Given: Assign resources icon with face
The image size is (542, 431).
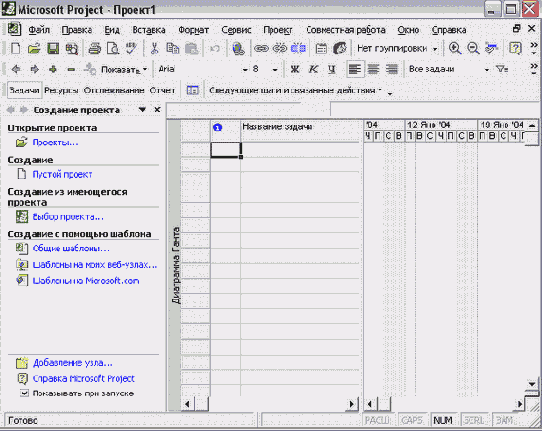Looking at the screenshot, I should point(340,48).
